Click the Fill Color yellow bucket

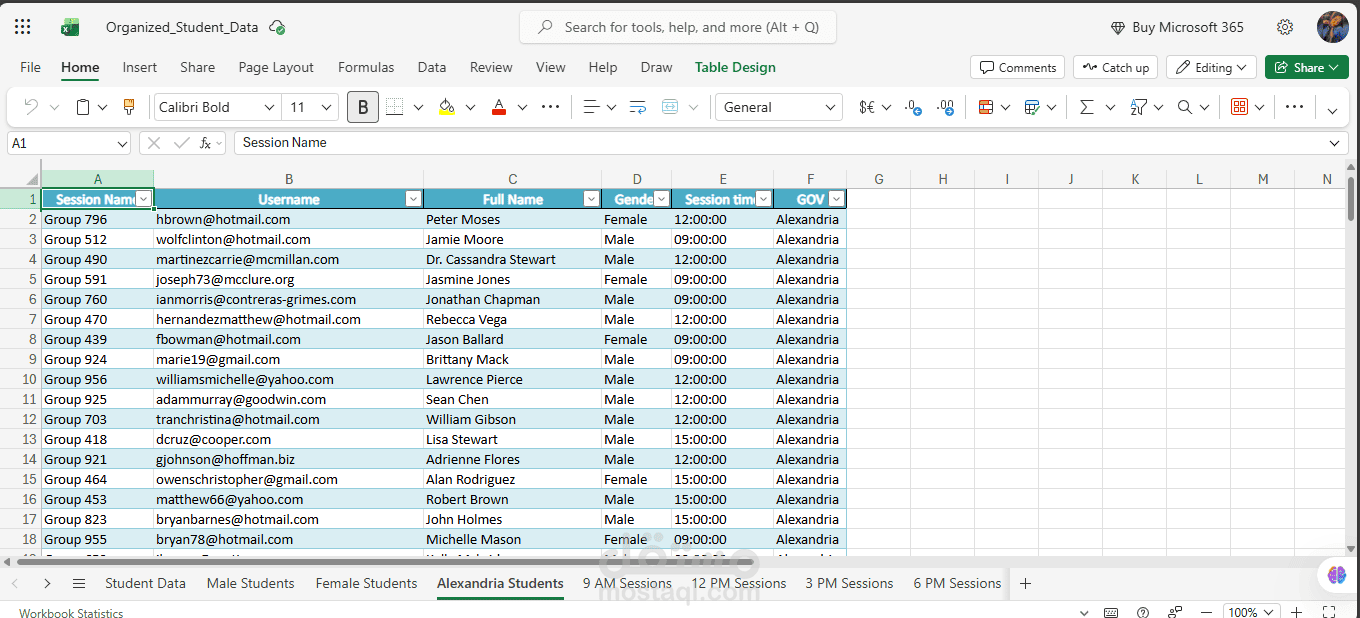447,107
